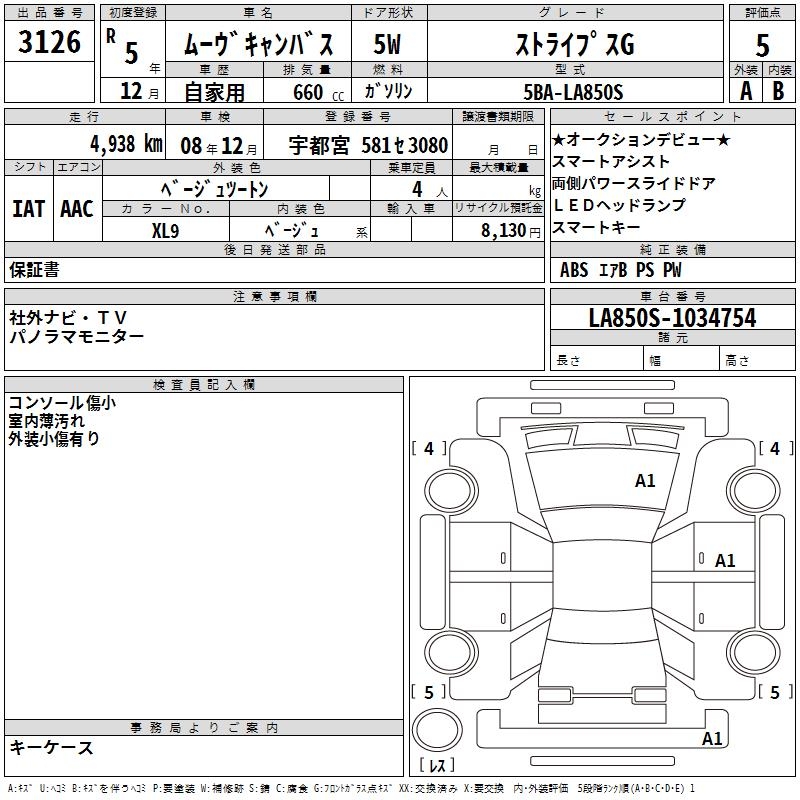Click A1 mark on the windshield

tap(645, 481)
